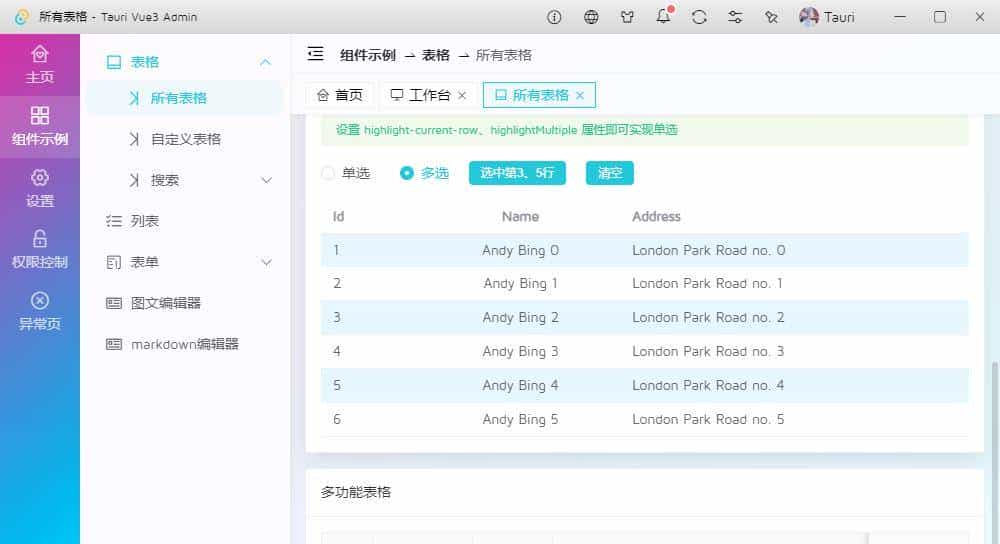The height and width of the screenshot is (544, 1000).
Task: Select the row for Andy Bing 0
Action: [x=644, y=250]
